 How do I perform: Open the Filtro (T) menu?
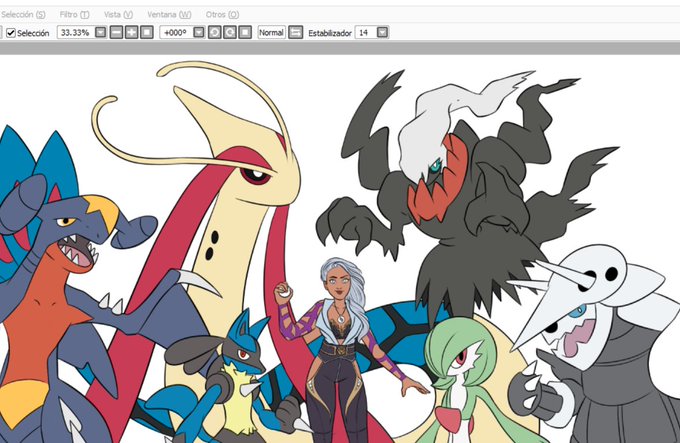pos(75,14)
